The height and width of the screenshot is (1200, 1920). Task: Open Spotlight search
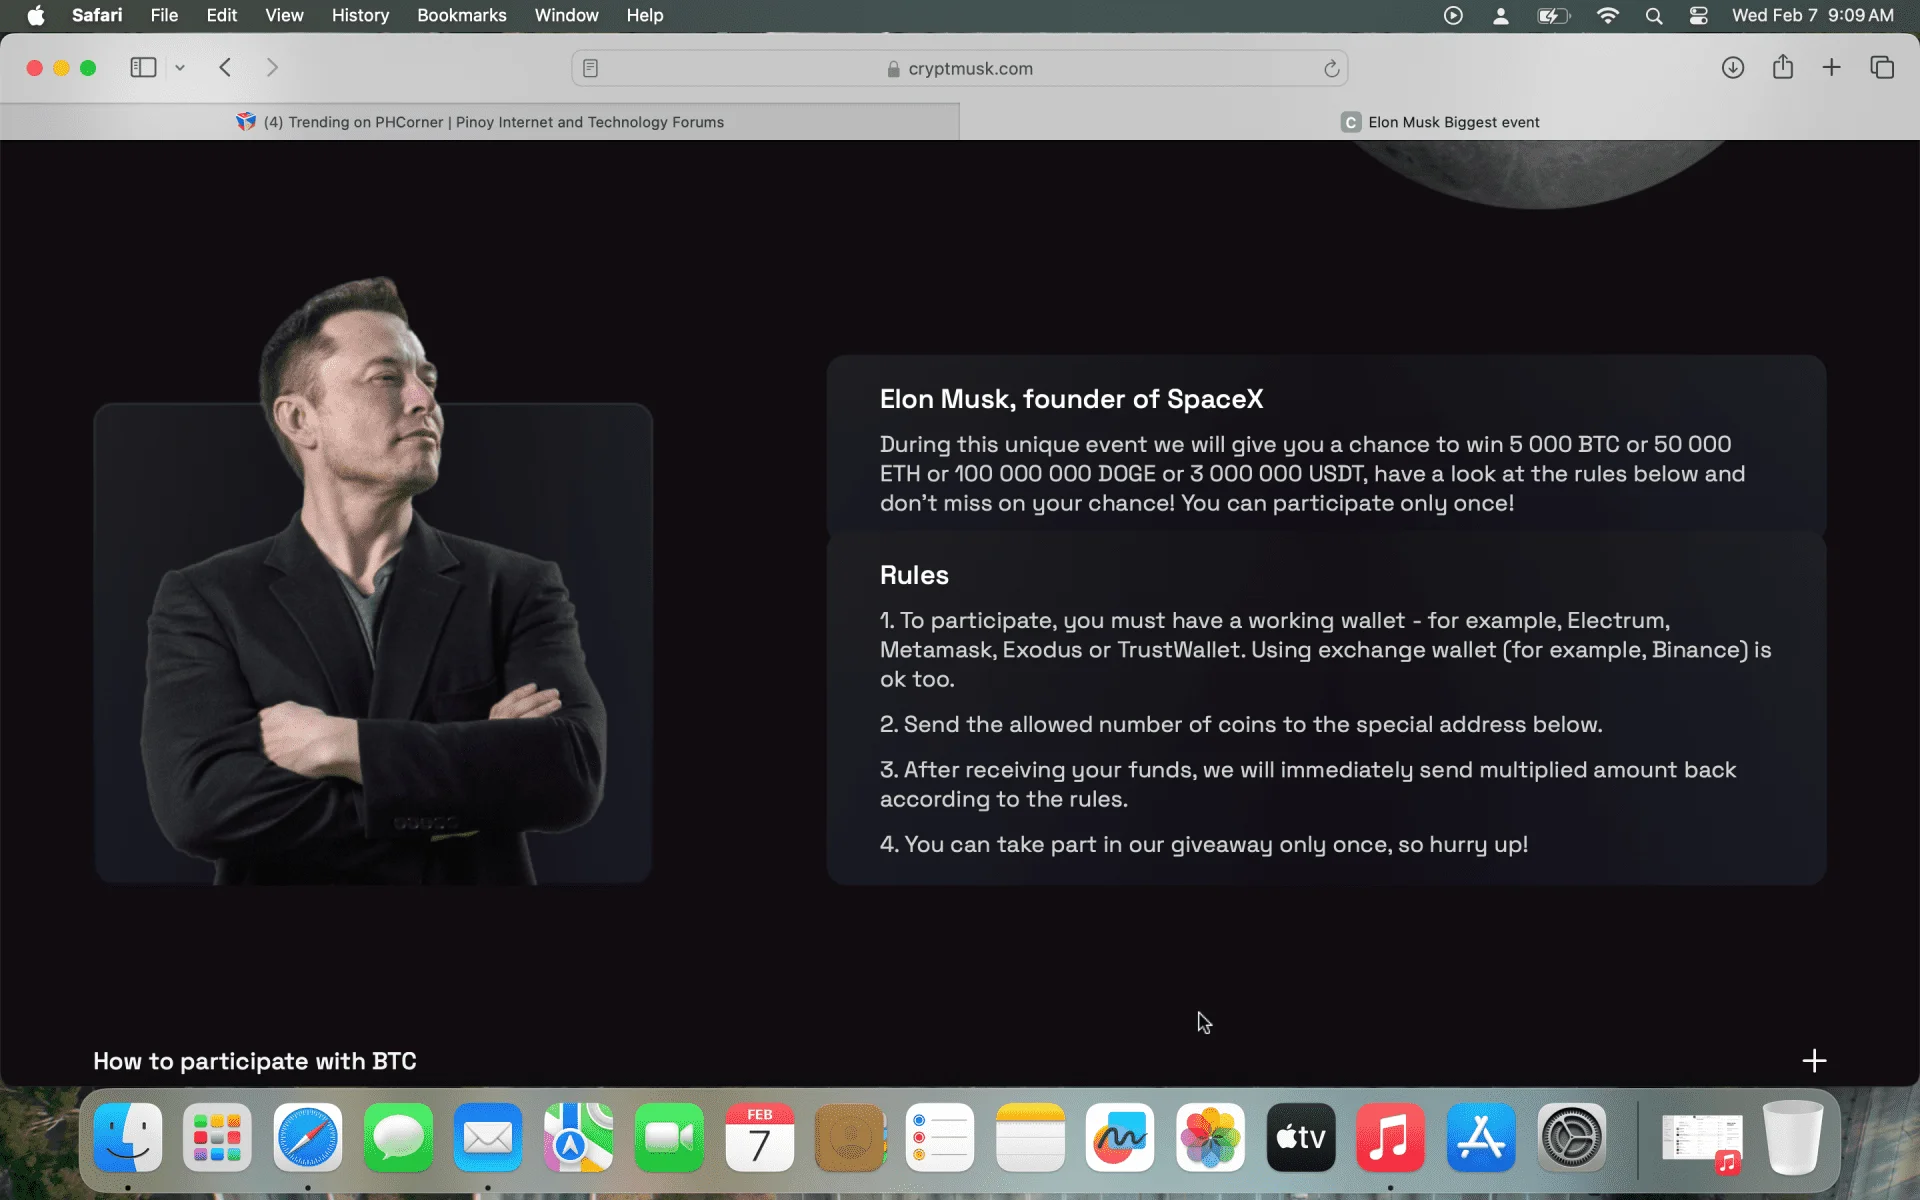point(1654,15)
